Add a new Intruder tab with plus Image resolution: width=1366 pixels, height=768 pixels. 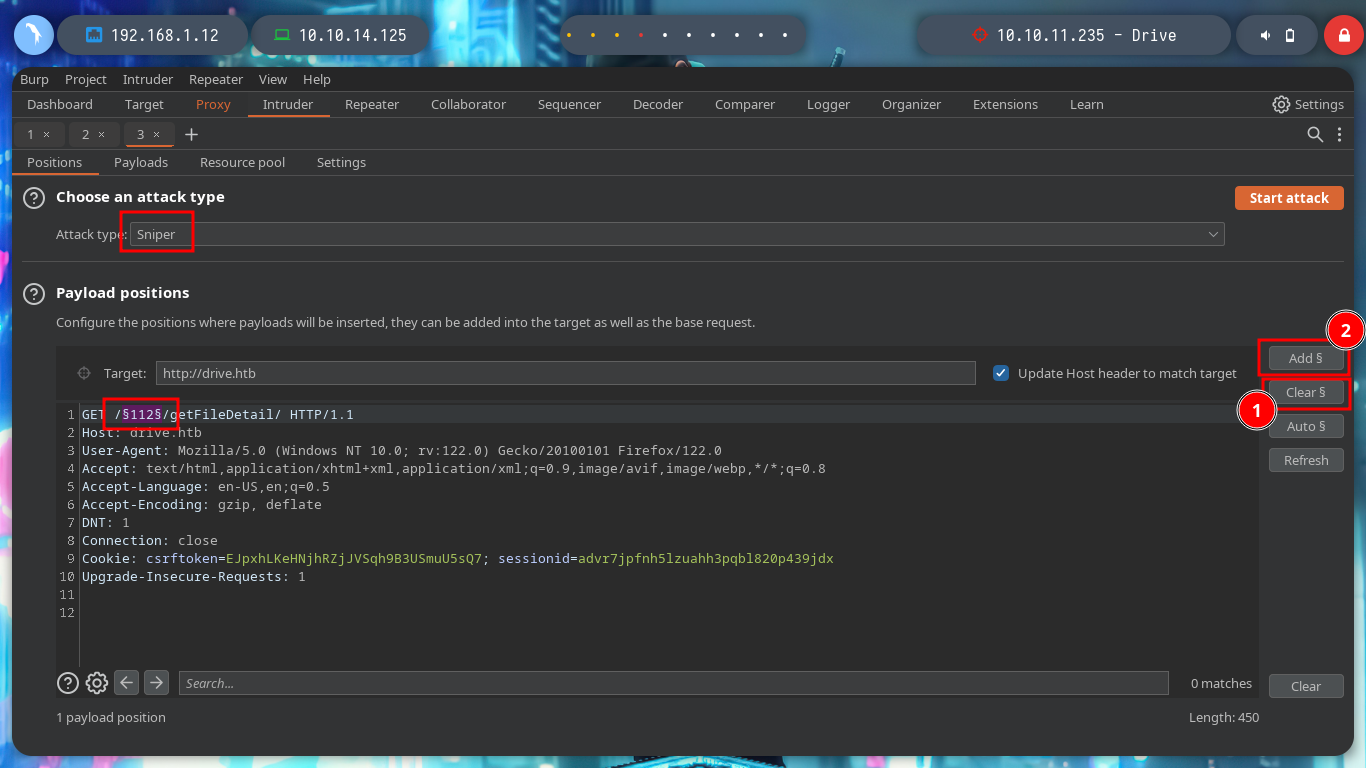tap(192, 134)
